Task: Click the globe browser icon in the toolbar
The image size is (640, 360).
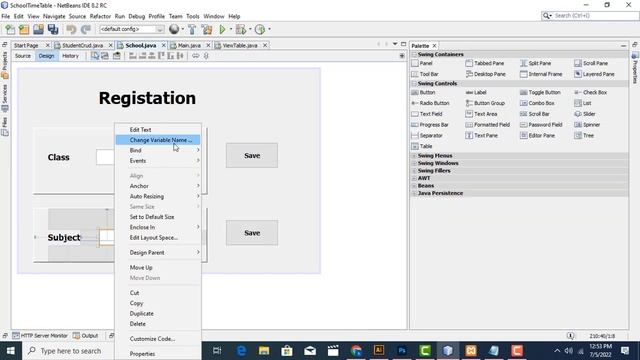Action: click(x=174, y=29)
